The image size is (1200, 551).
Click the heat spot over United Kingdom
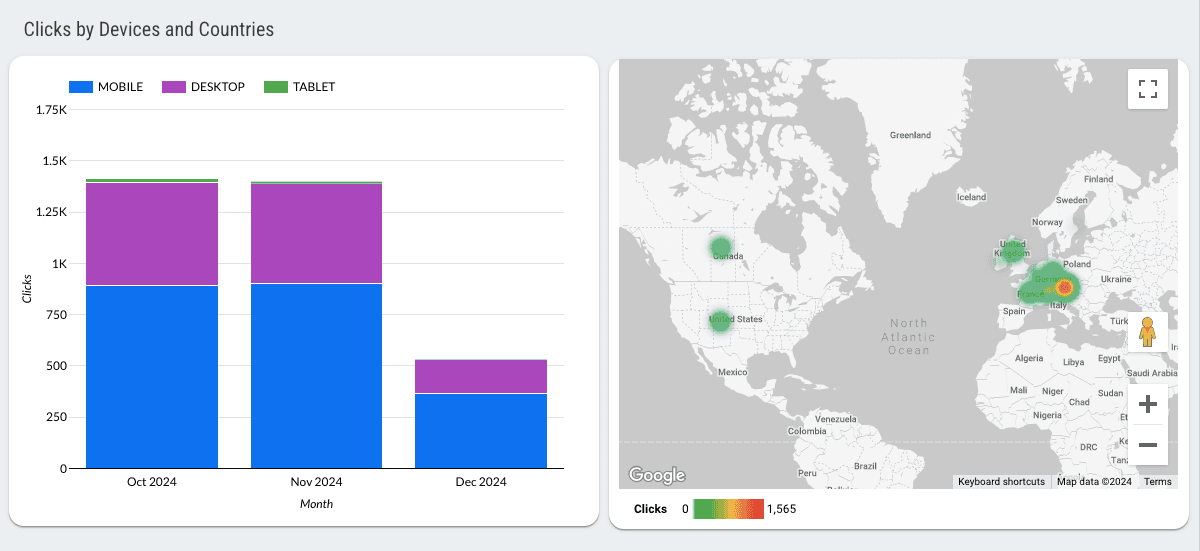click(x=1013, y=251)
